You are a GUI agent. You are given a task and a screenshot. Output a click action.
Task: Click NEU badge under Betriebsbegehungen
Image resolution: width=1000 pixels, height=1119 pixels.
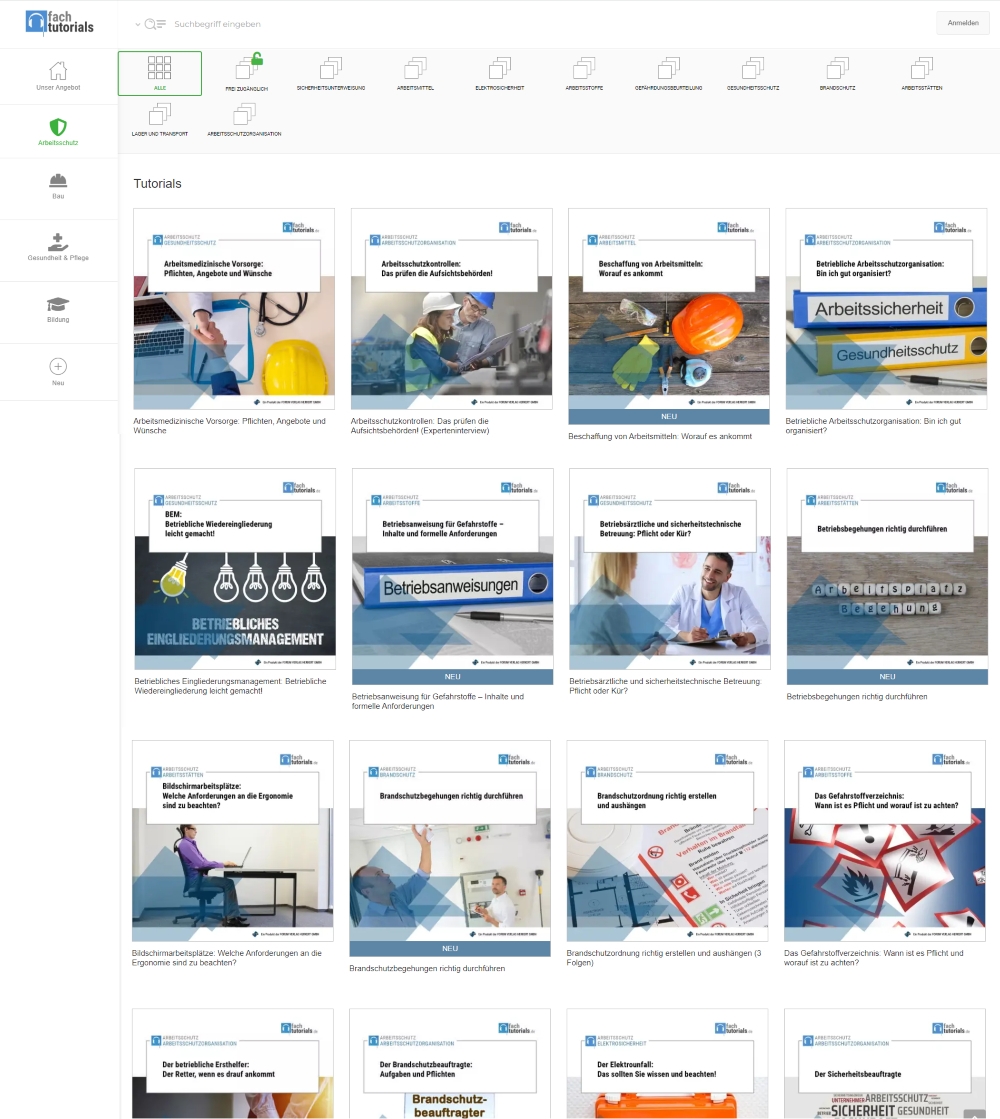click(x=887, y=677)
